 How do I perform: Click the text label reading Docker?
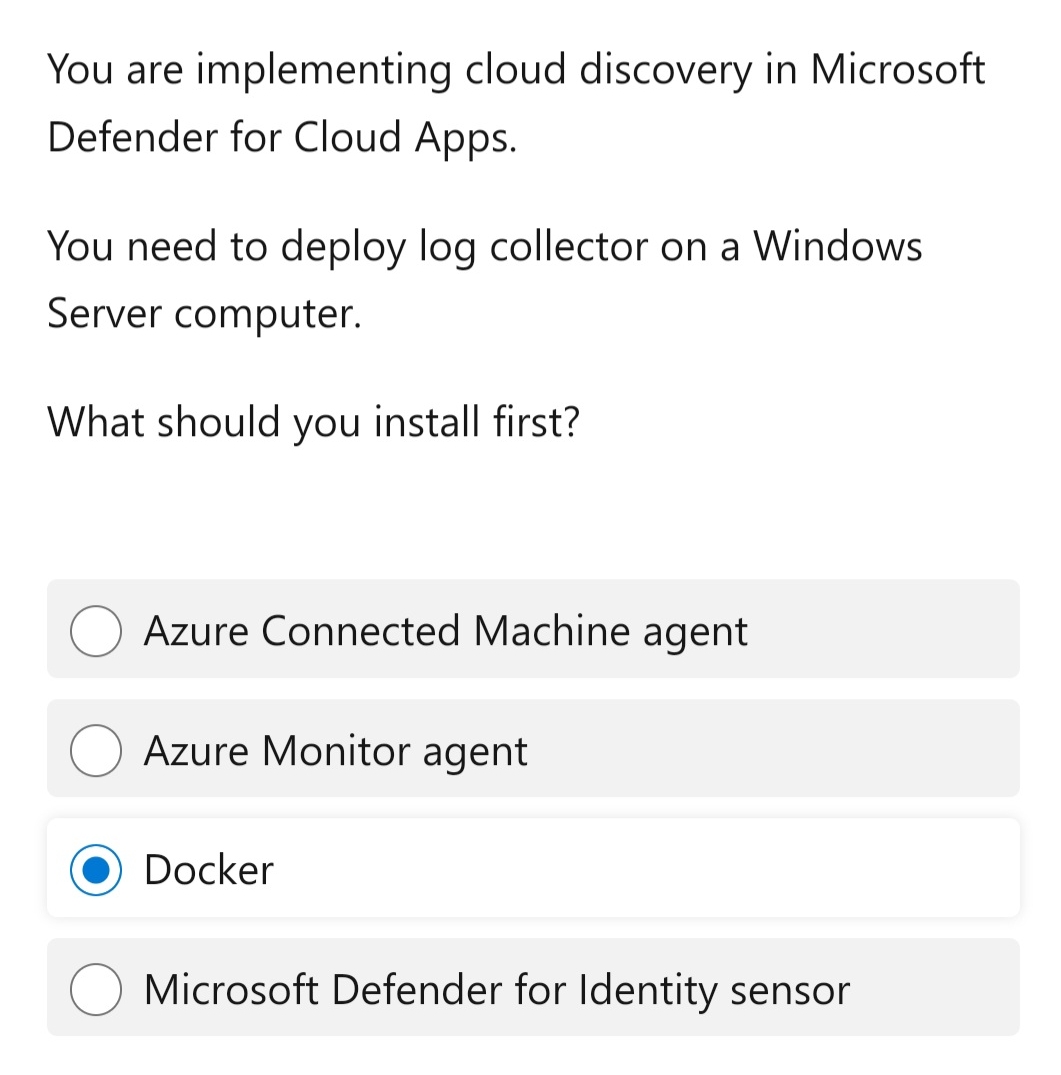pyautogui.click(x=208, y=869)
